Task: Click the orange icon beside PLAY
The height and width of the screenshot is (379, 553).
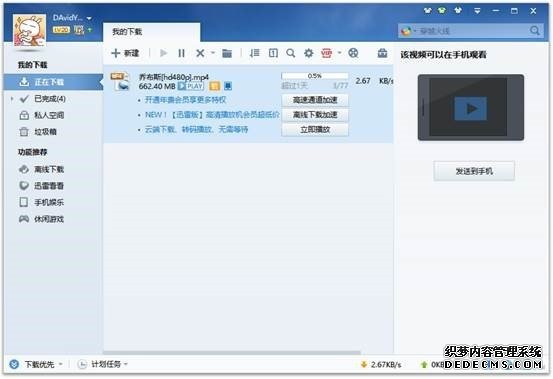Action: point(214,86)
